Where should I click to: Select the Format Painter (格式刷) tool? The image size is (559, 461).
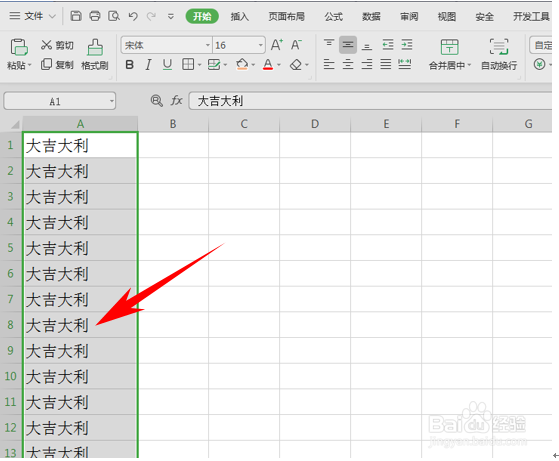[95, 54]
